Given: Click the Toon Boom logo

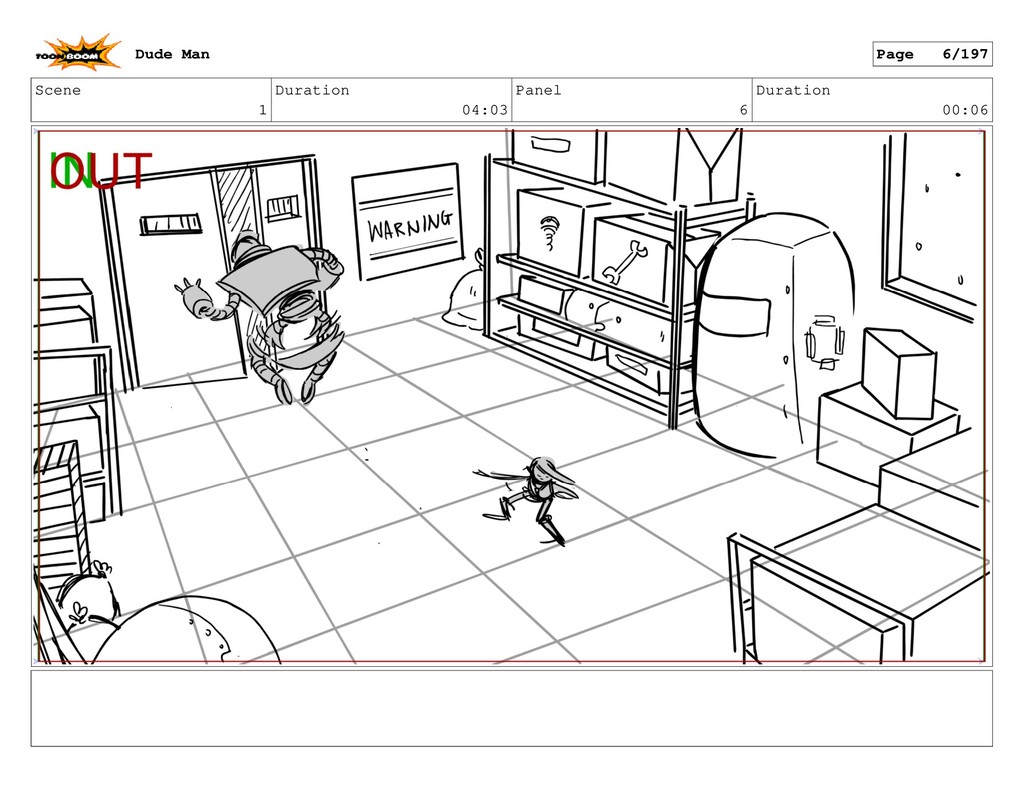Looking at the screenshot, I should coord(78,53).
